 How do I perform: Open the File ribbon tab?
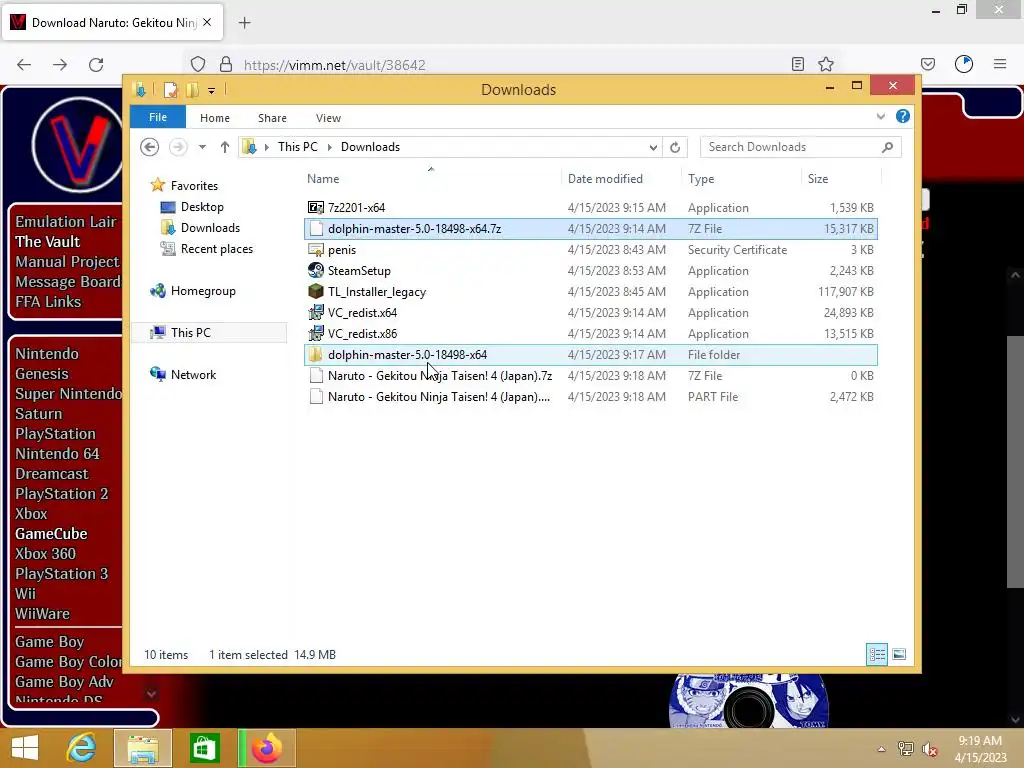click(158, 117)
